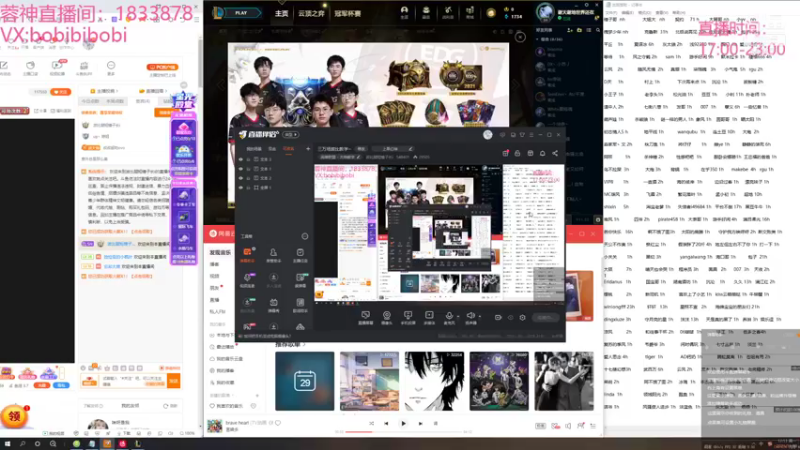Expand microphone options arrow in streaming app
800x450 pixels.
click(x=458, y=316)
